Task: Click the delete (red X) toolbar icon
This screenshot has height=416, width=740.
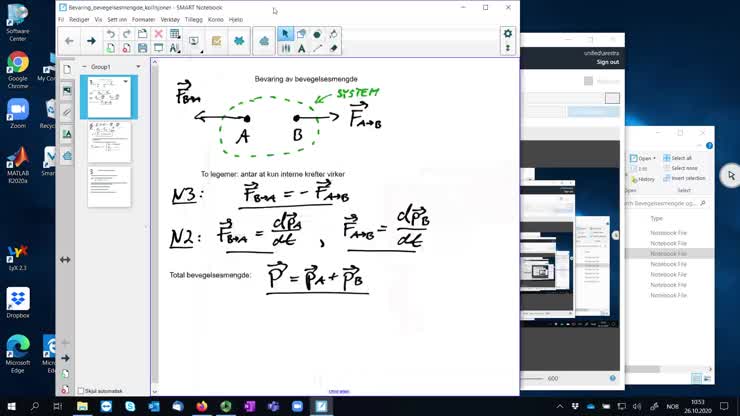Action: [158, 34]
